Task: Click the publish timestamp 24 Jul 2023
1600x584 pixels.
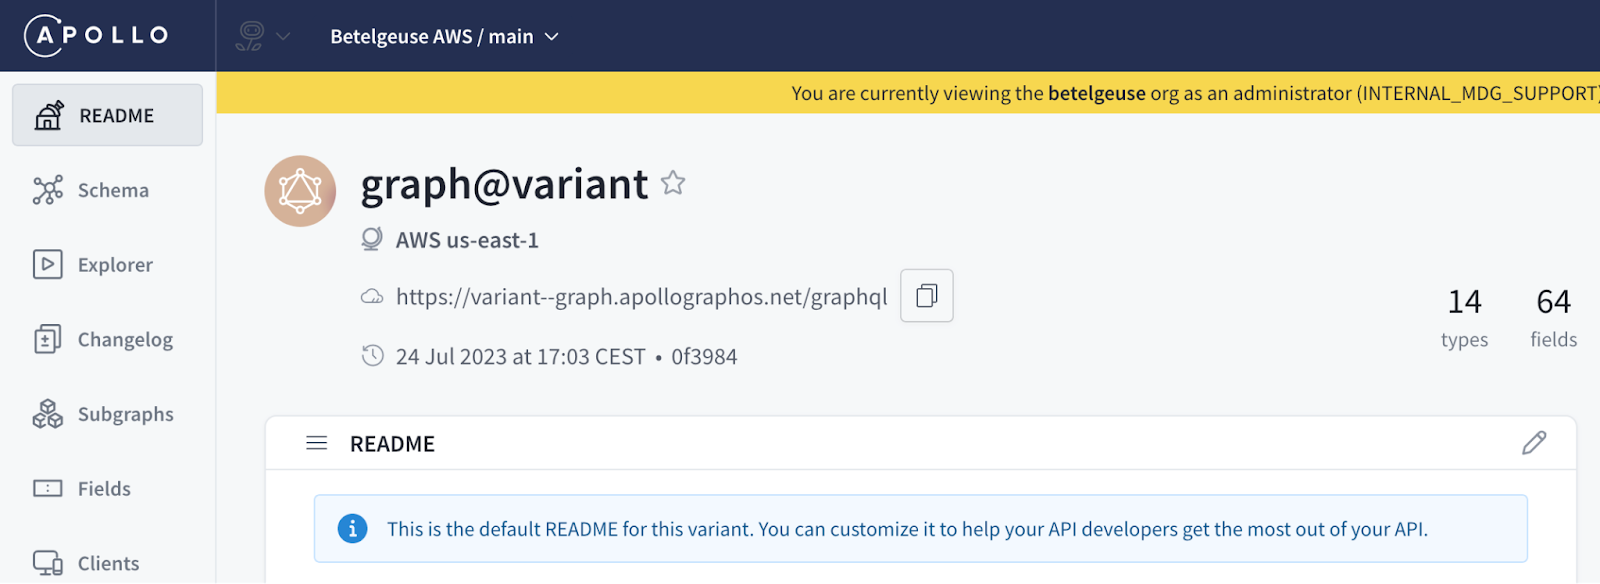Action: pyautogui.click(x=521, y=357)
